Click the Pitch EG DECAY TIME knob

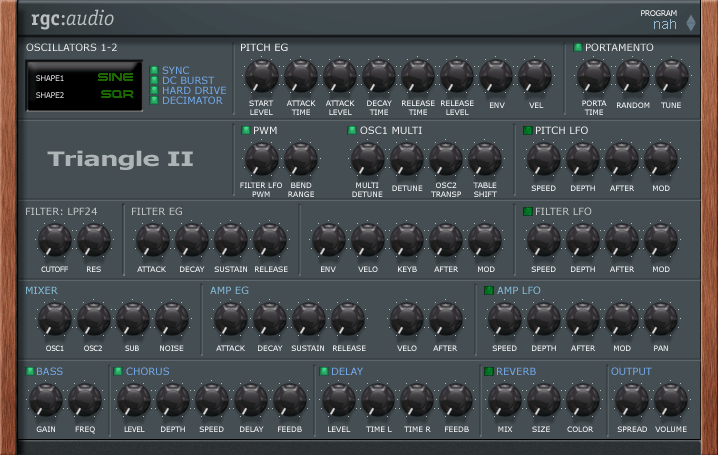[379, 76]
